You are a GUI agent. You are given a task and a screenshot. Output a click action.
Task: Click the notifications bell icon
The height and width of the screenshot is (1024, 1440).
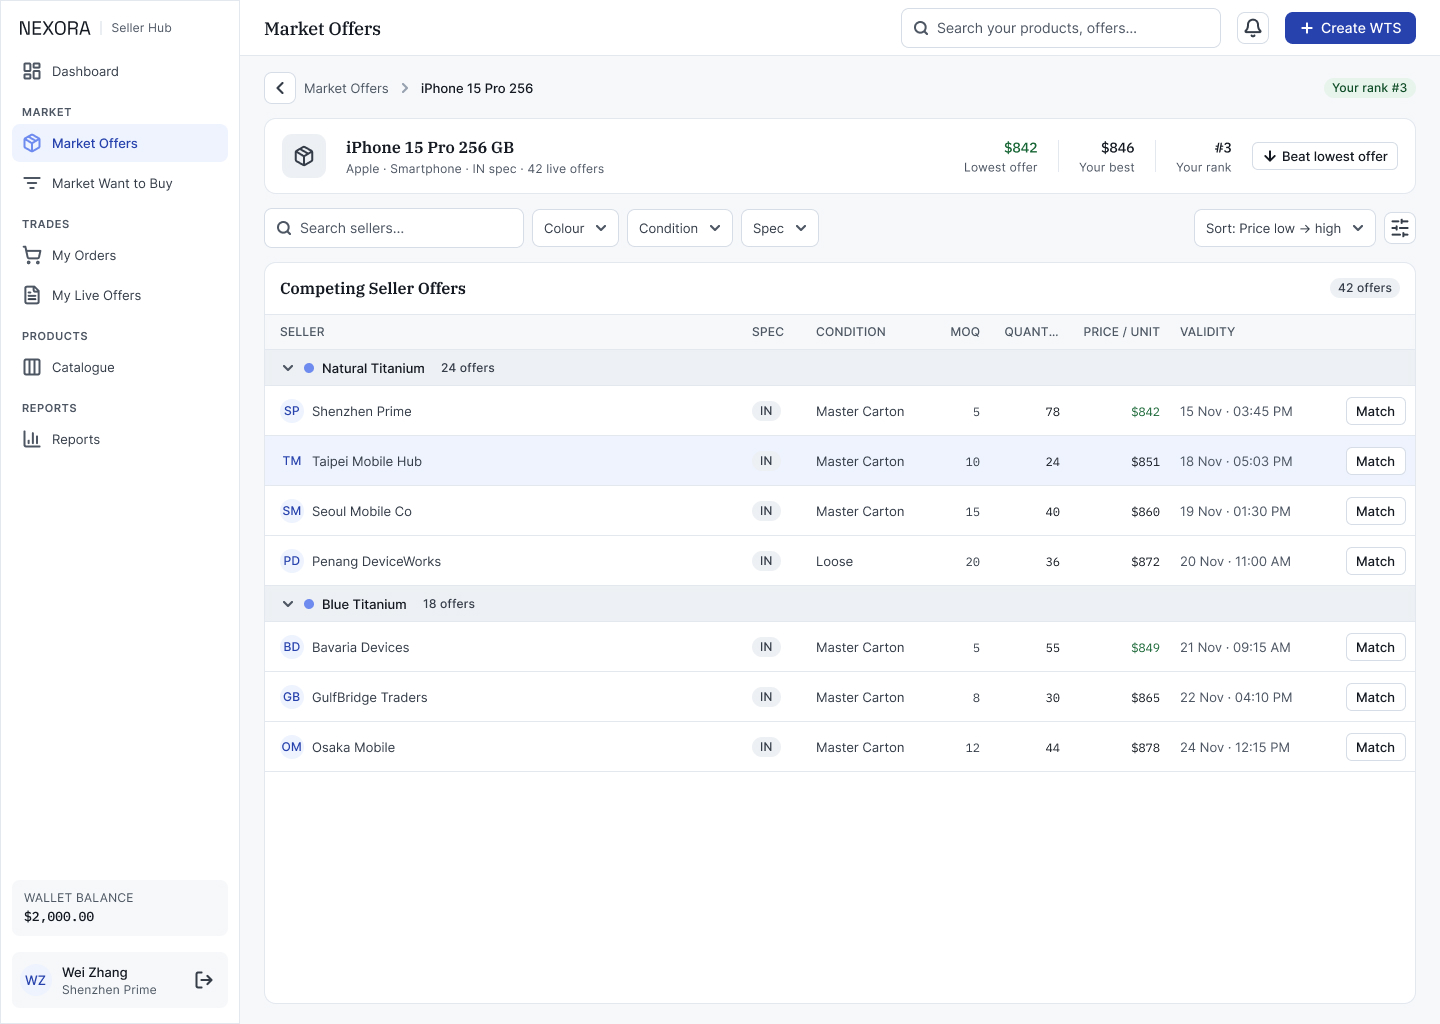tap(1253, 28)
